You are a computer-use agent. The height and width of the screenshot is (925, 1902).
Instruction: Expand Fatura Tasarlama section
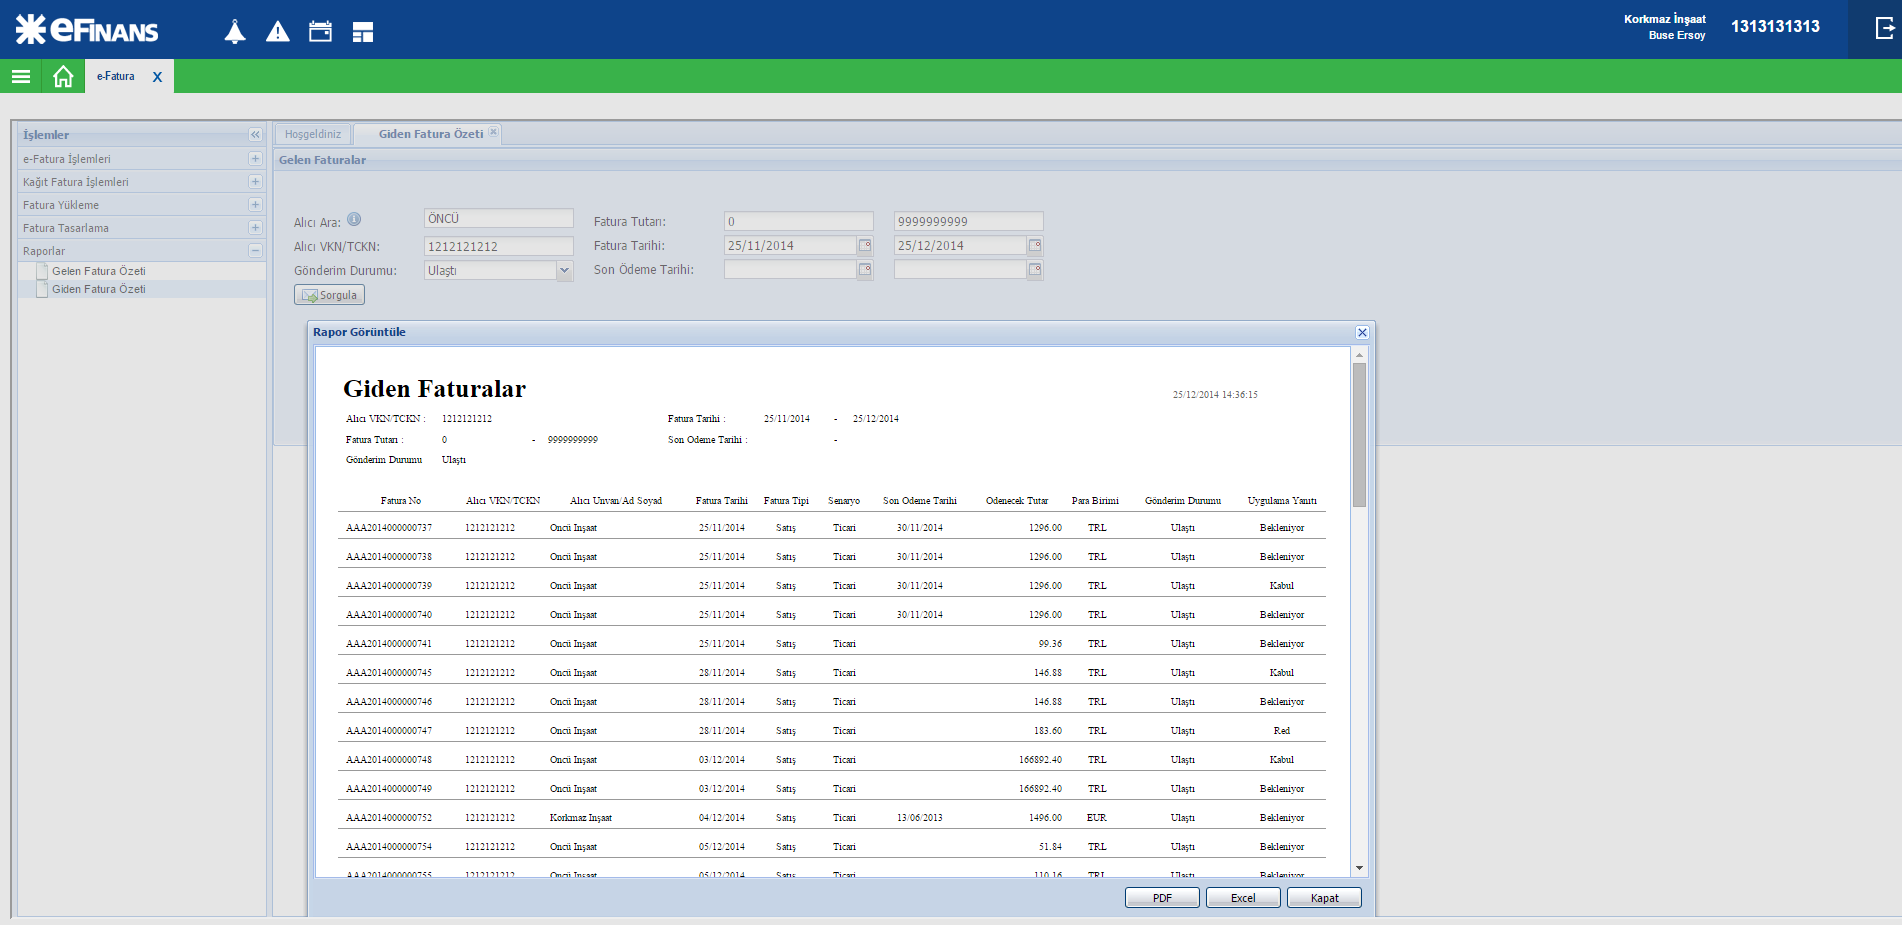(255, 227)
